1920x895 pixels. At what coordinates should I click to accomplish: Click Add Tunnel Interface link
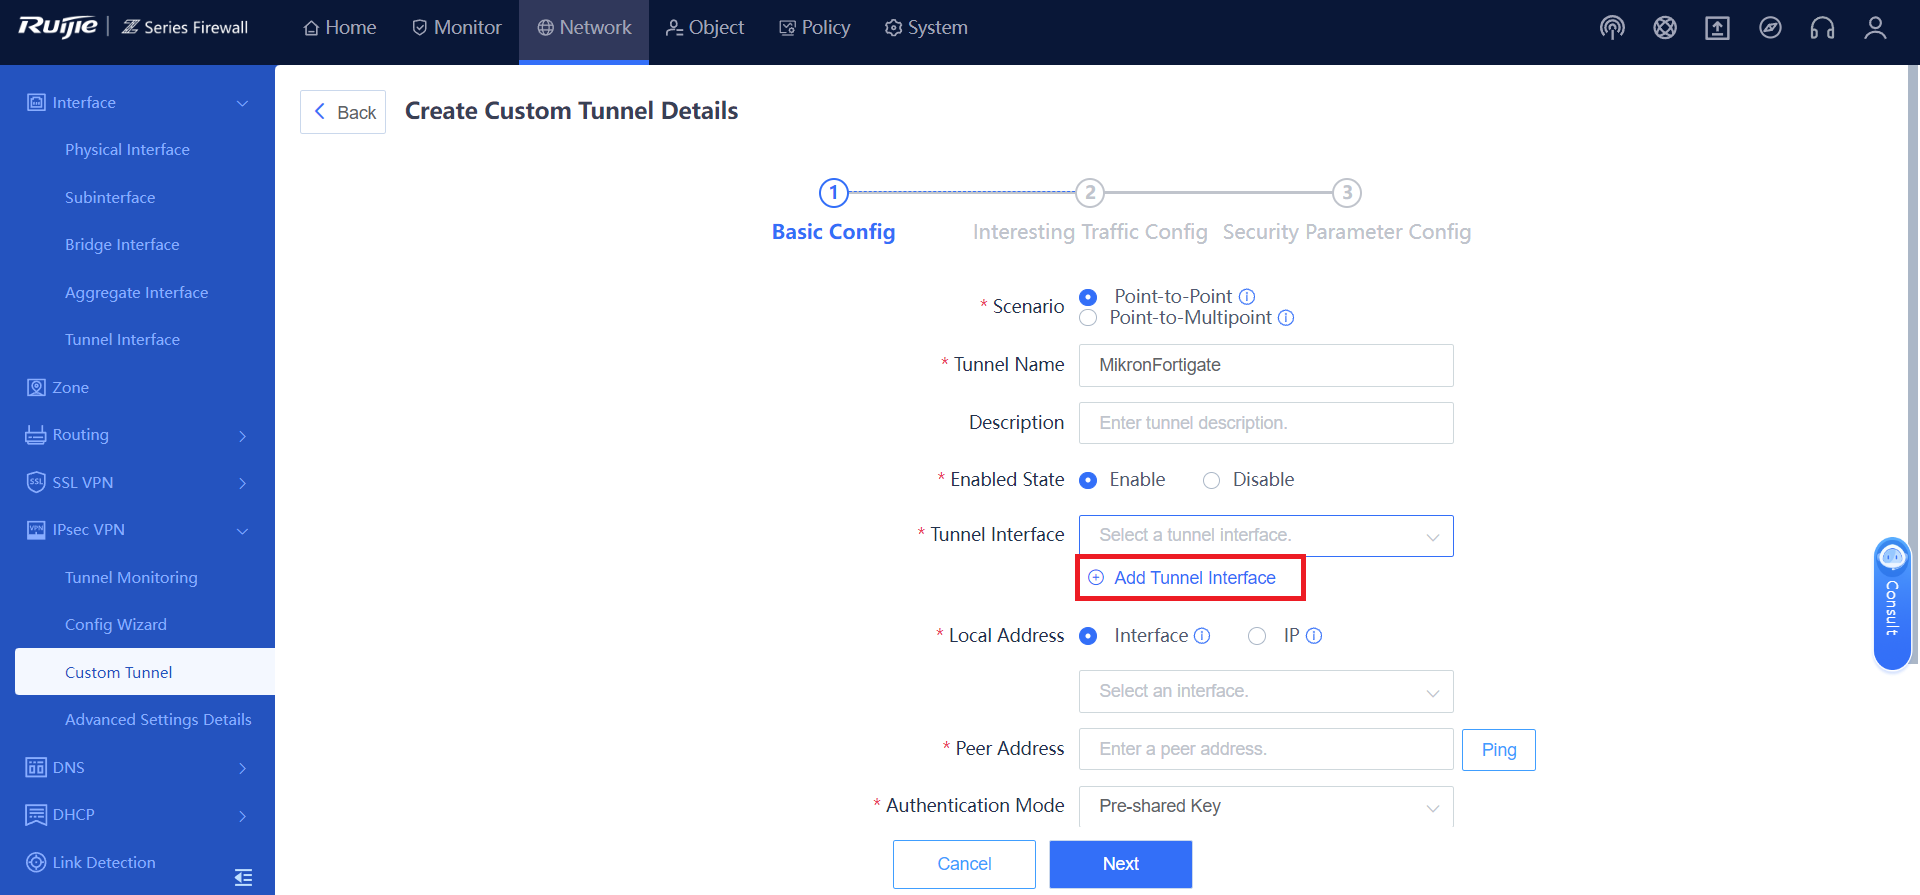[x=1194, y=578]
